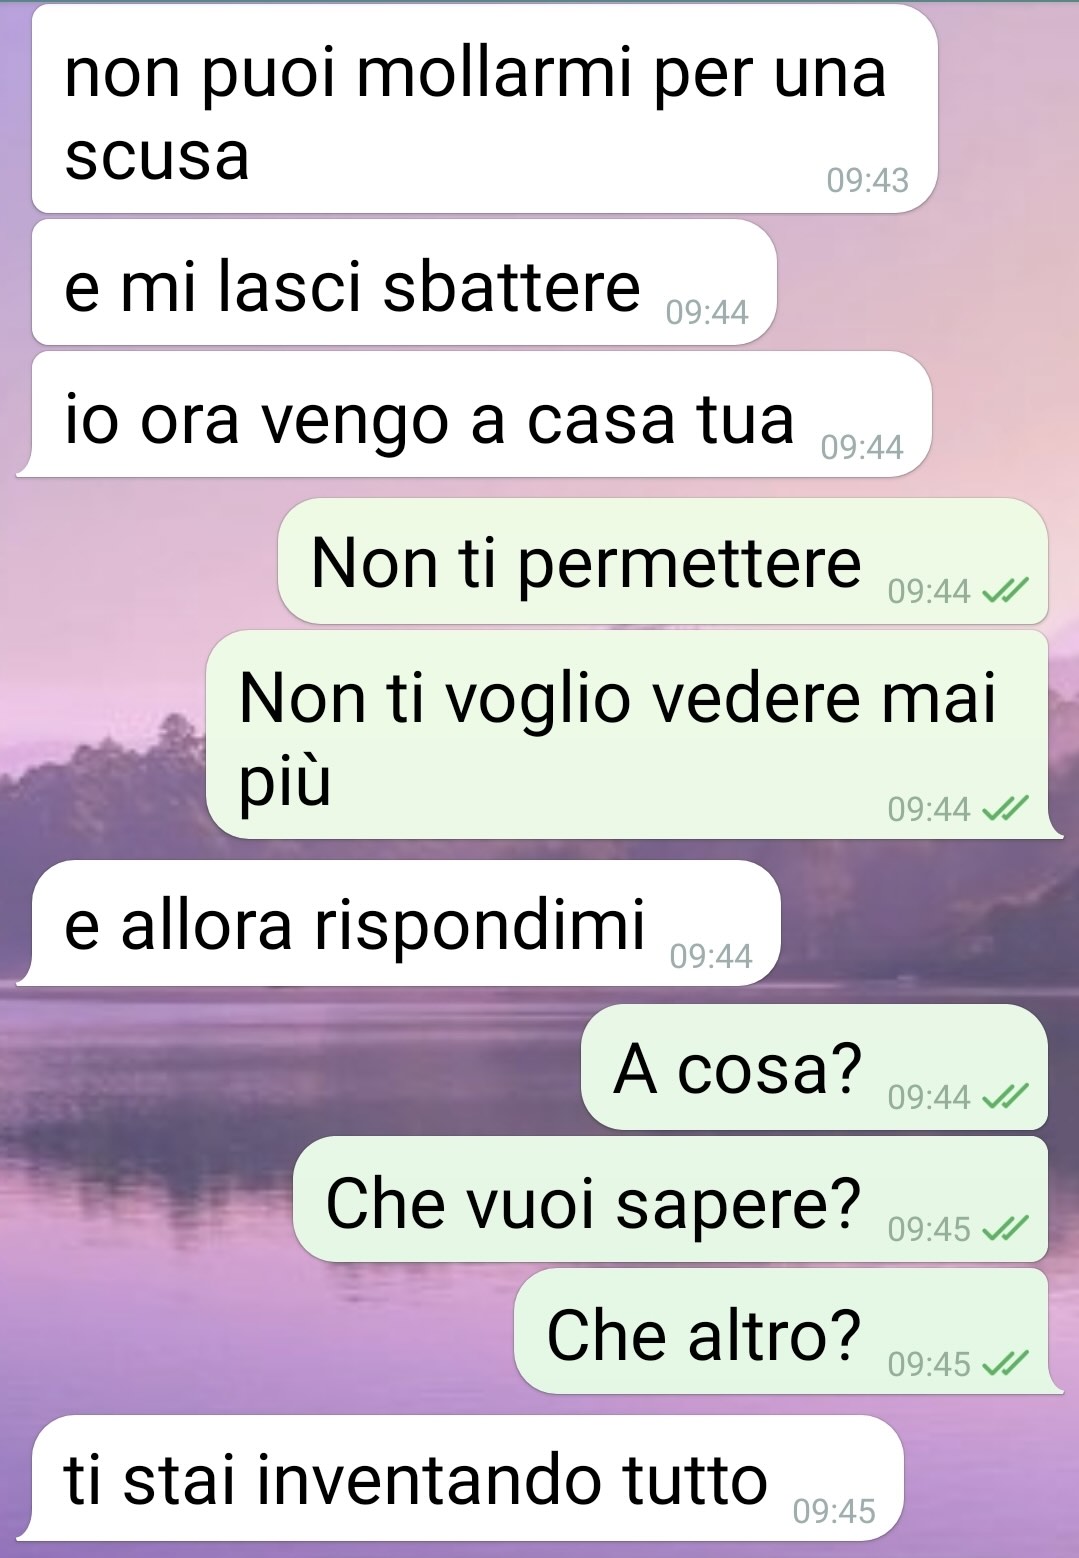Select message 'e mi lasci sbattere'

404,283
